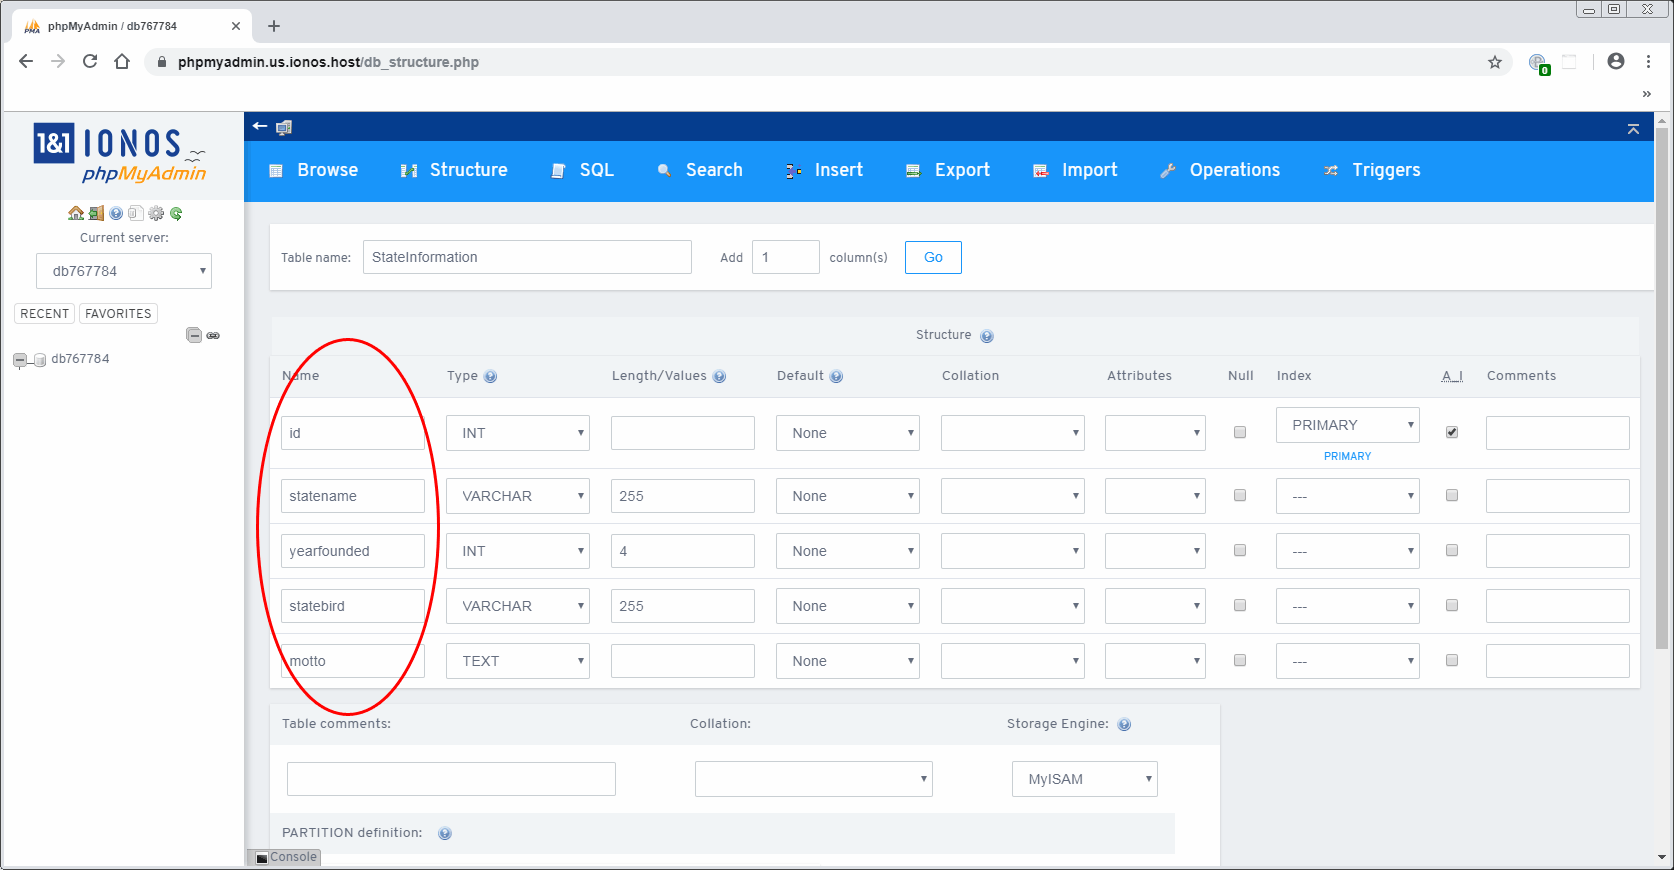Image resolution: width=1674 pixels, height=870 pixels.
Task: Click the server computer icon in breadcrumb bar
Action: (284, 127)
